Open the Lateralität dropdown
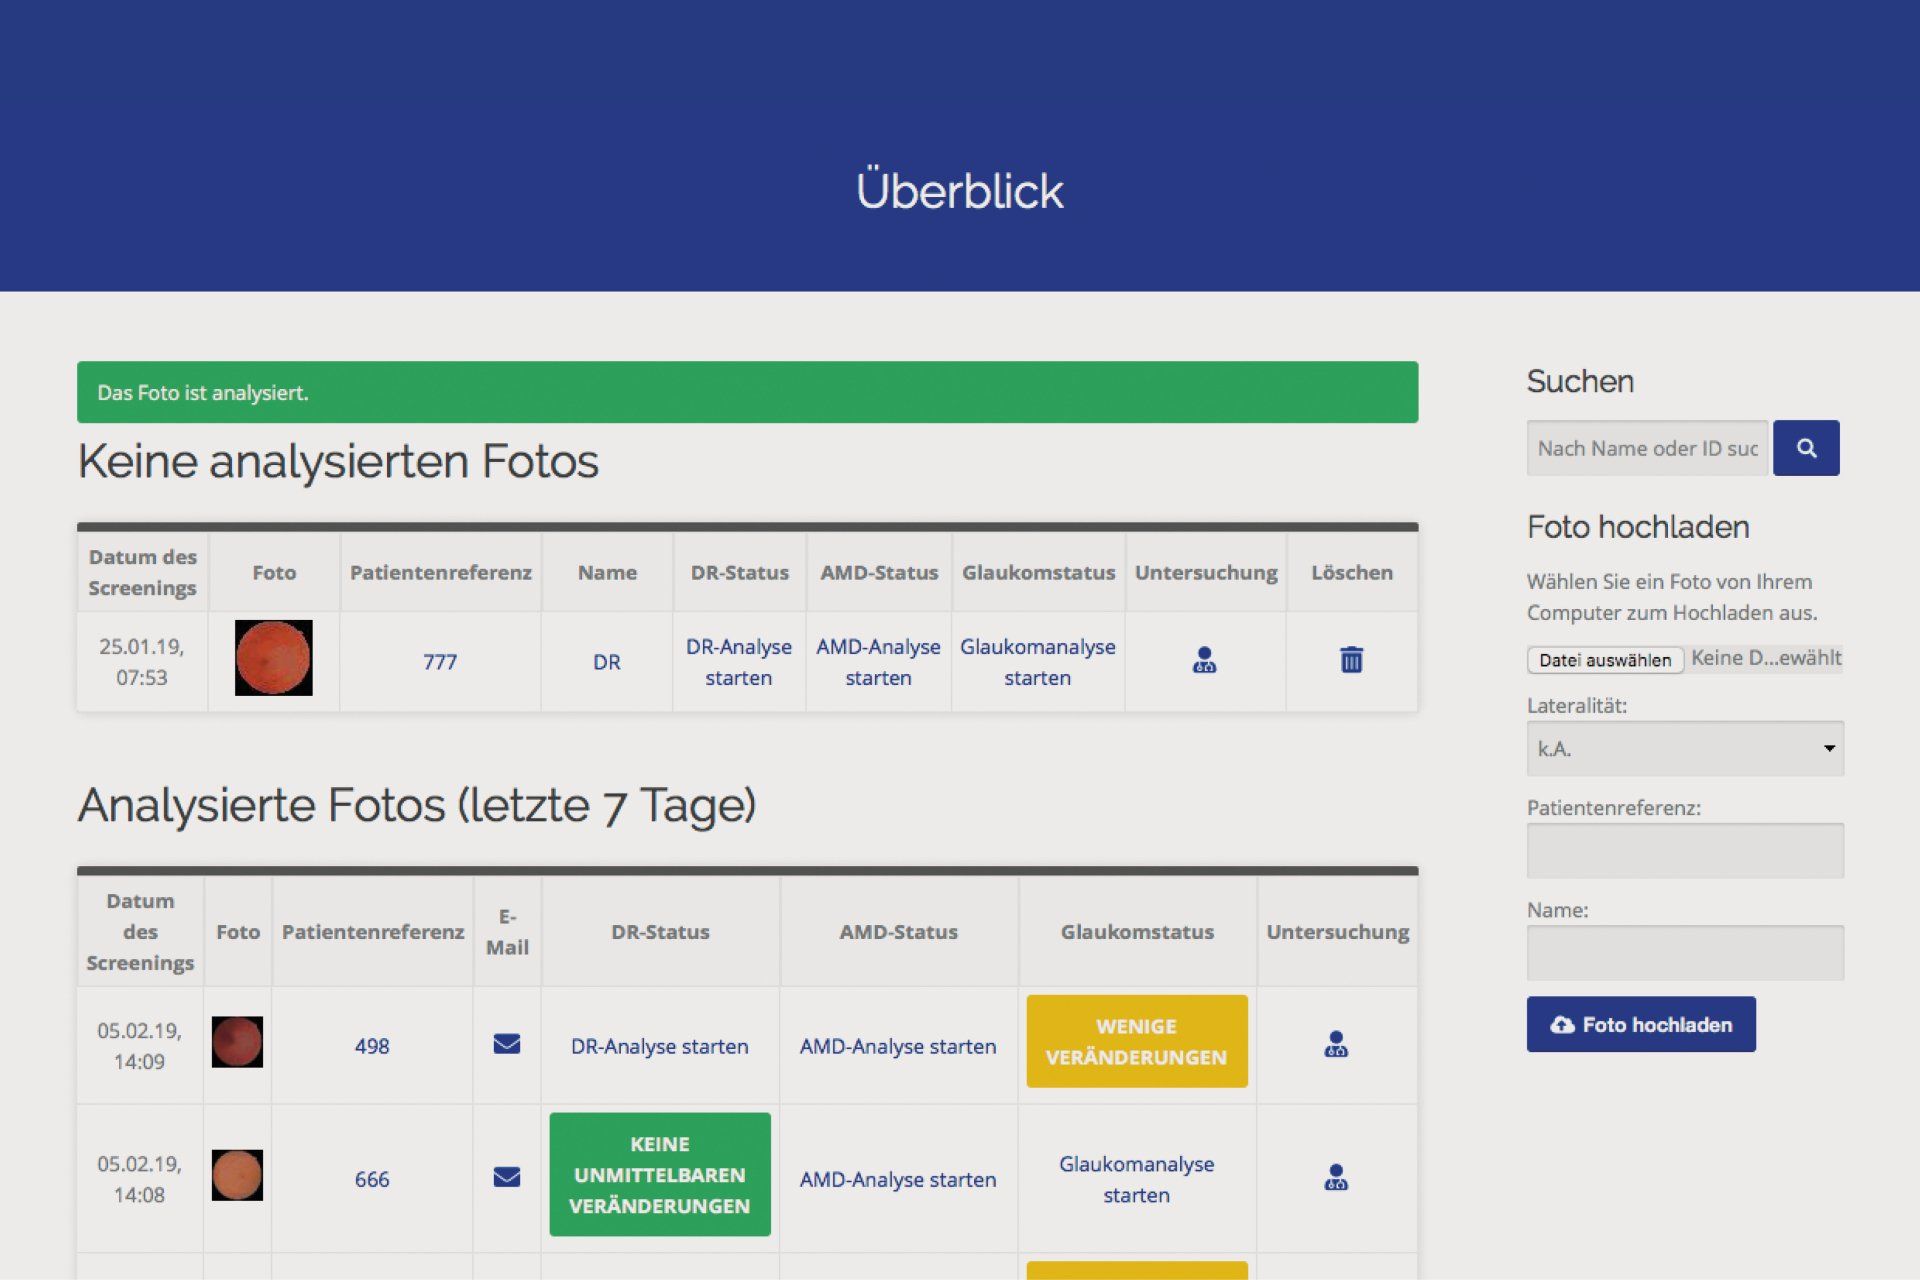Viewport: 1920px width, 1280px height. tap(1684, 748)
